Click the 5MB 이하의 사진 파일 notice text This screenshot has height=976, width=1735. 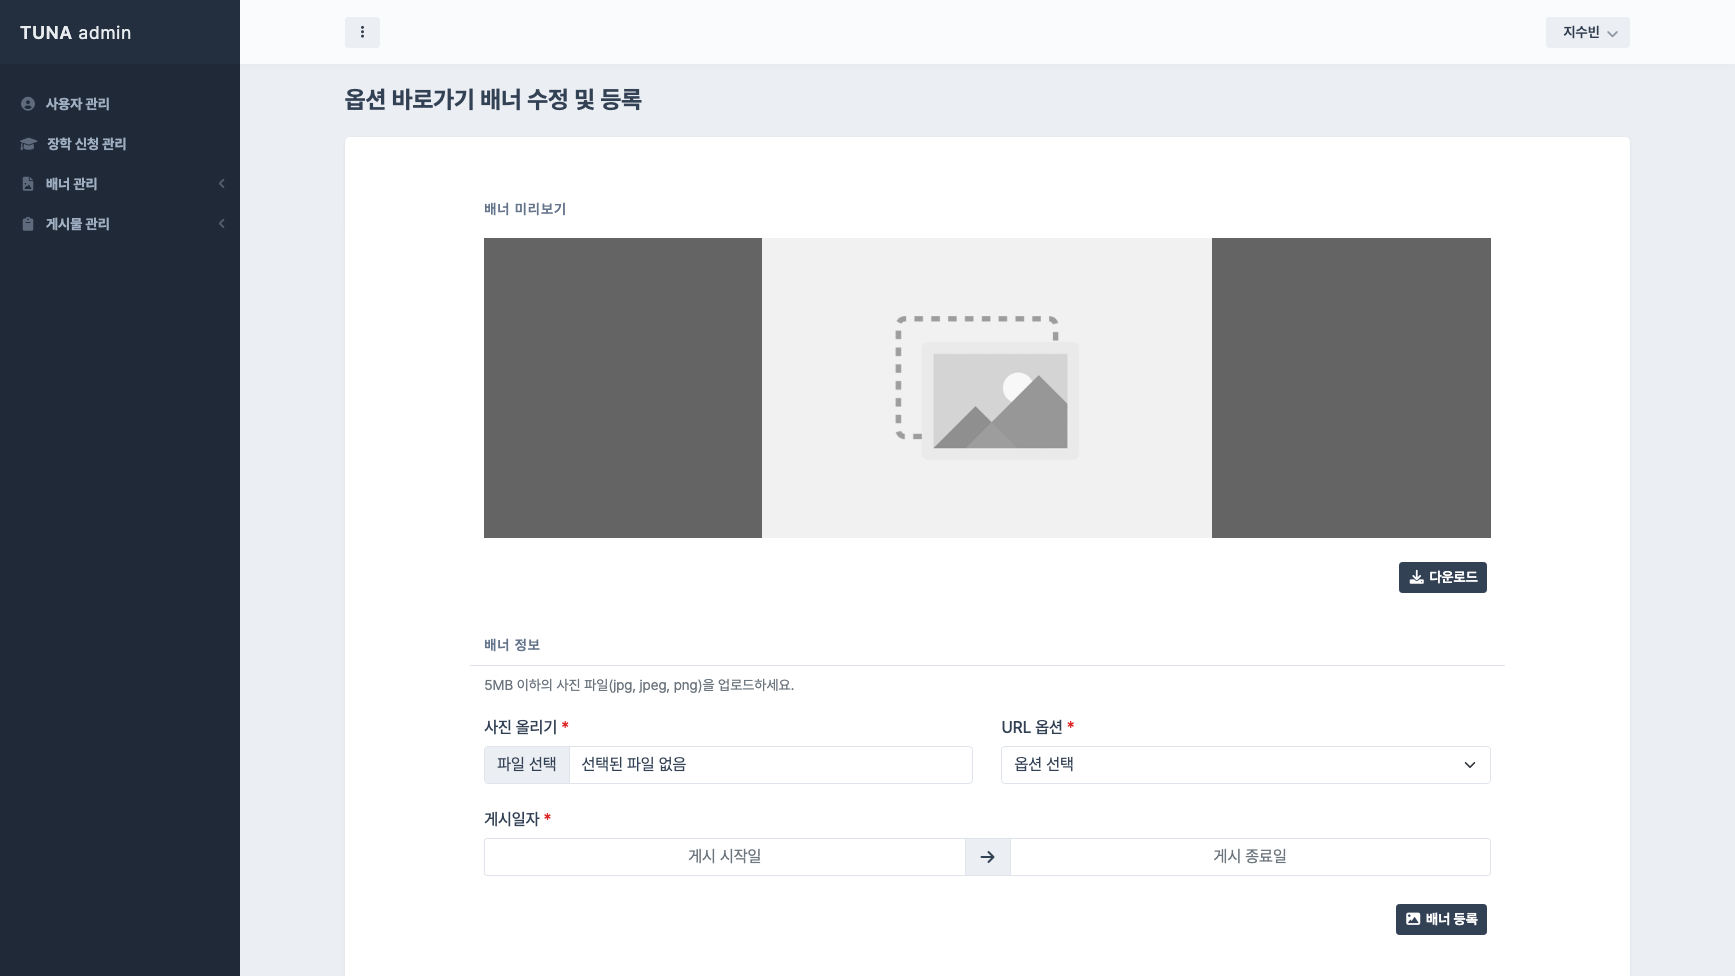click(639, 685)
